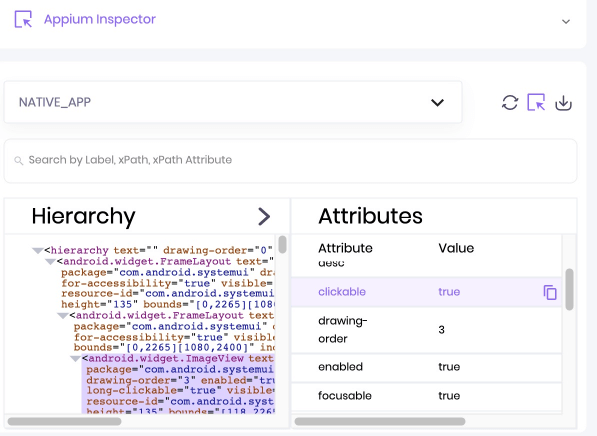
Task: Collapse the nested FrameLayout bounds node
Action: (63, 316)
